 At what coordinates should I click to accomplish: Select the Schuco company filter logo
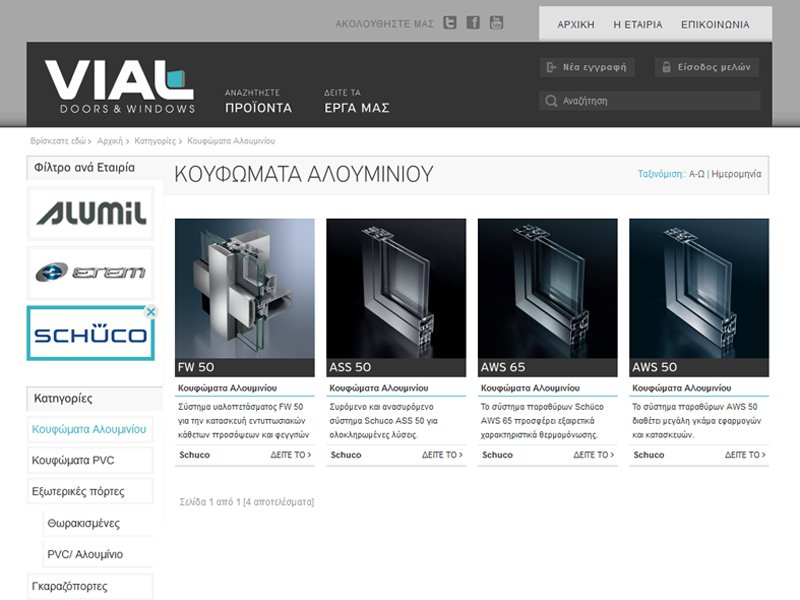click(91, 334)
